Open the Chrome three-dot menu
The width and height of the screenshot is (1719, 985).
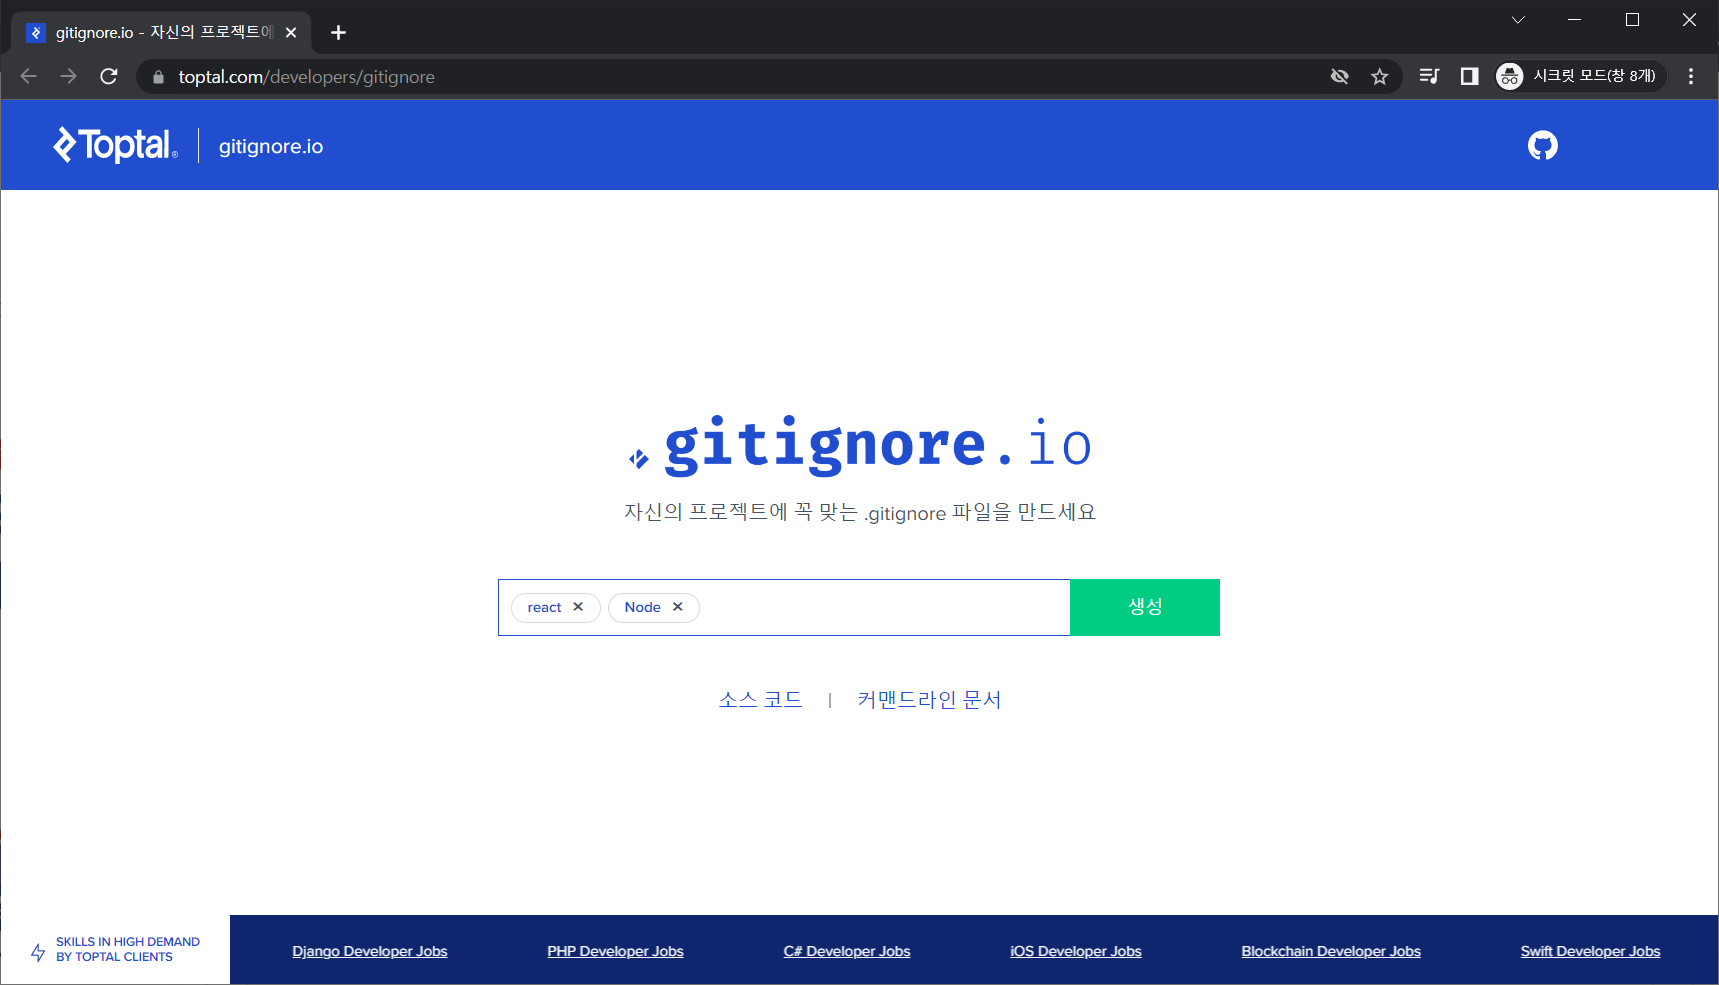(x=1691, y=76)
